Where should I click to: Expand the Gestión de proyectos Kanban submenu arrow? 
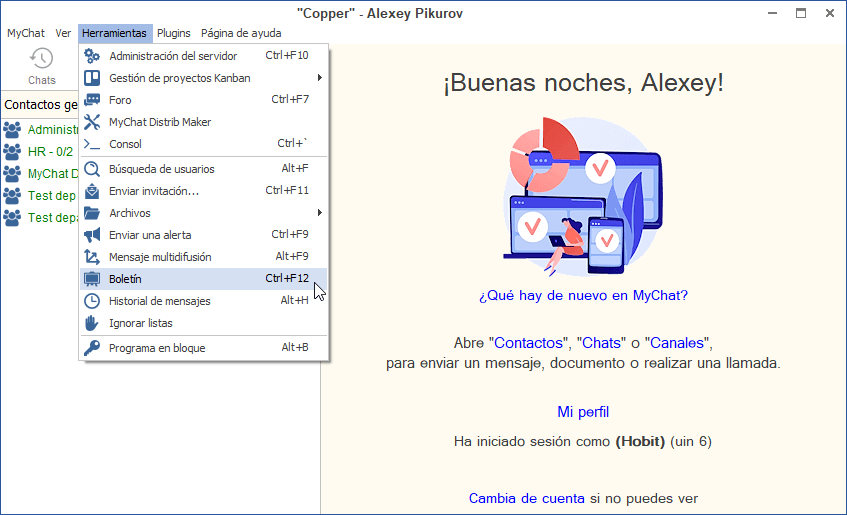coord(320,78)
